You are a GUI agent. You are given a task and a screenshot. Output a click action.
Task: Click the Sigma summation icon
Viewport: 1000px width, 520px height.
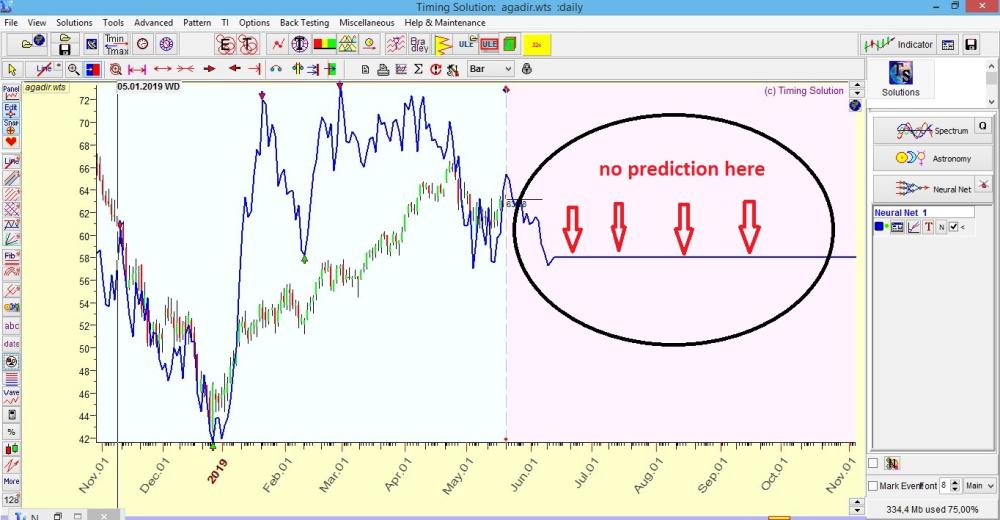click(419, 69)
